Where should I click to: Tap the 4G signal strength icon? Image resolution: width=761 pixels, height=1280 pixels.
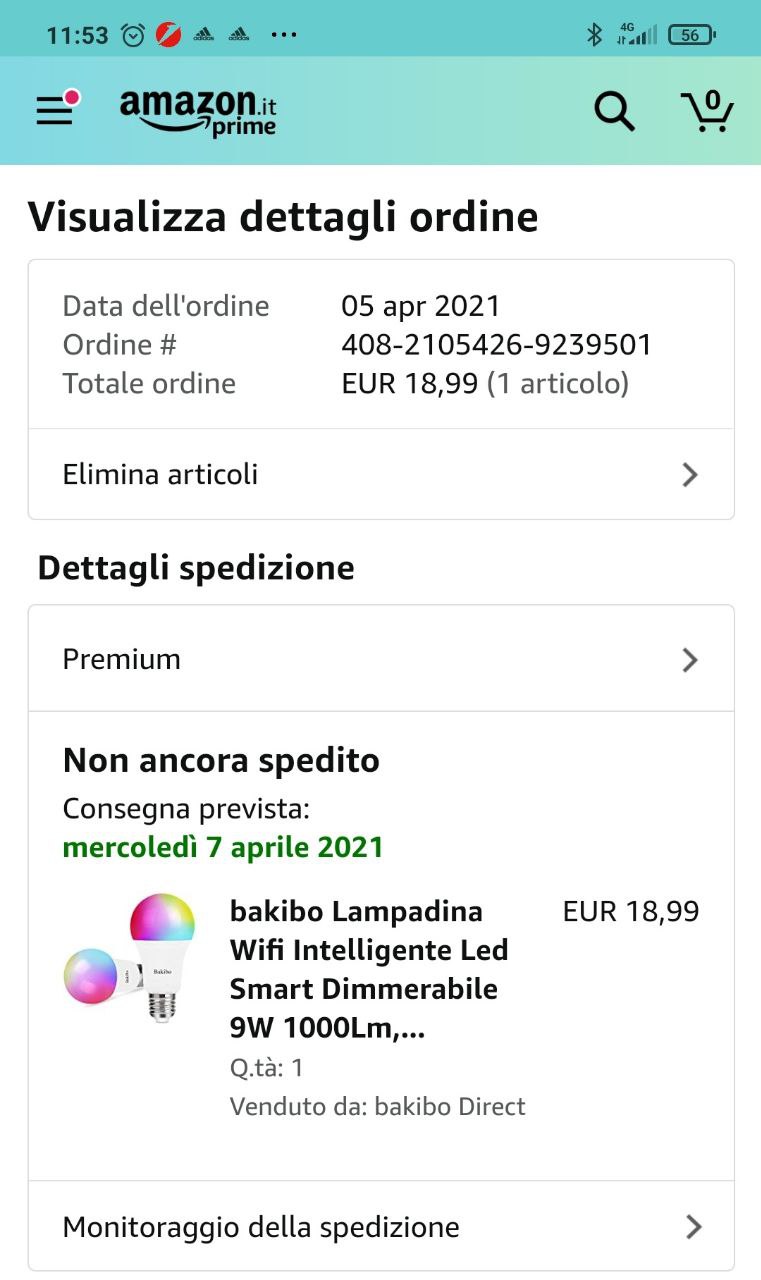point(636,35)
